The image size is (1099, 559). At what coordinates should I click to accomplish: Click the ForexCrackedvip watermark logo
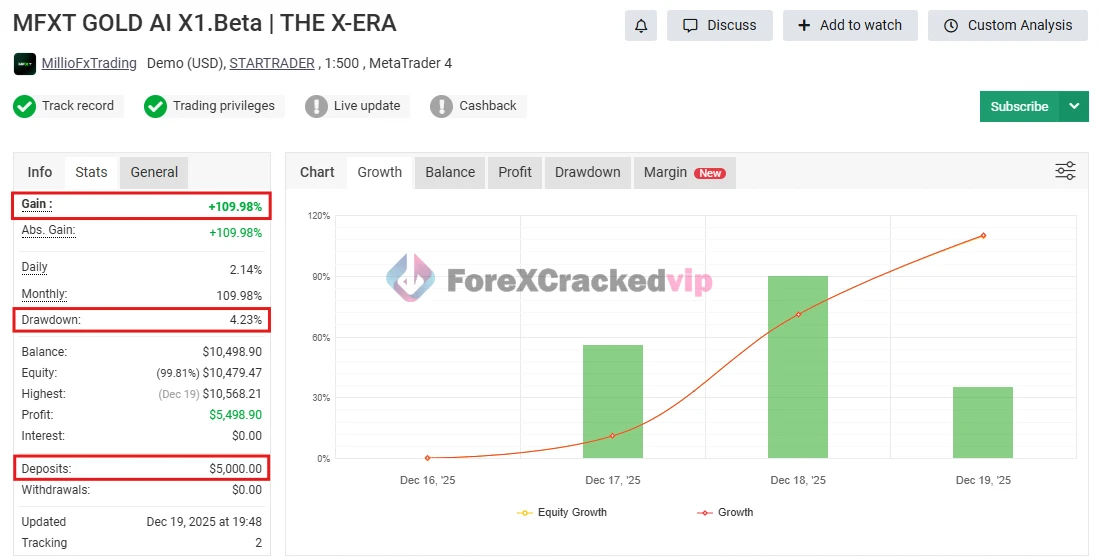[410, 279]
